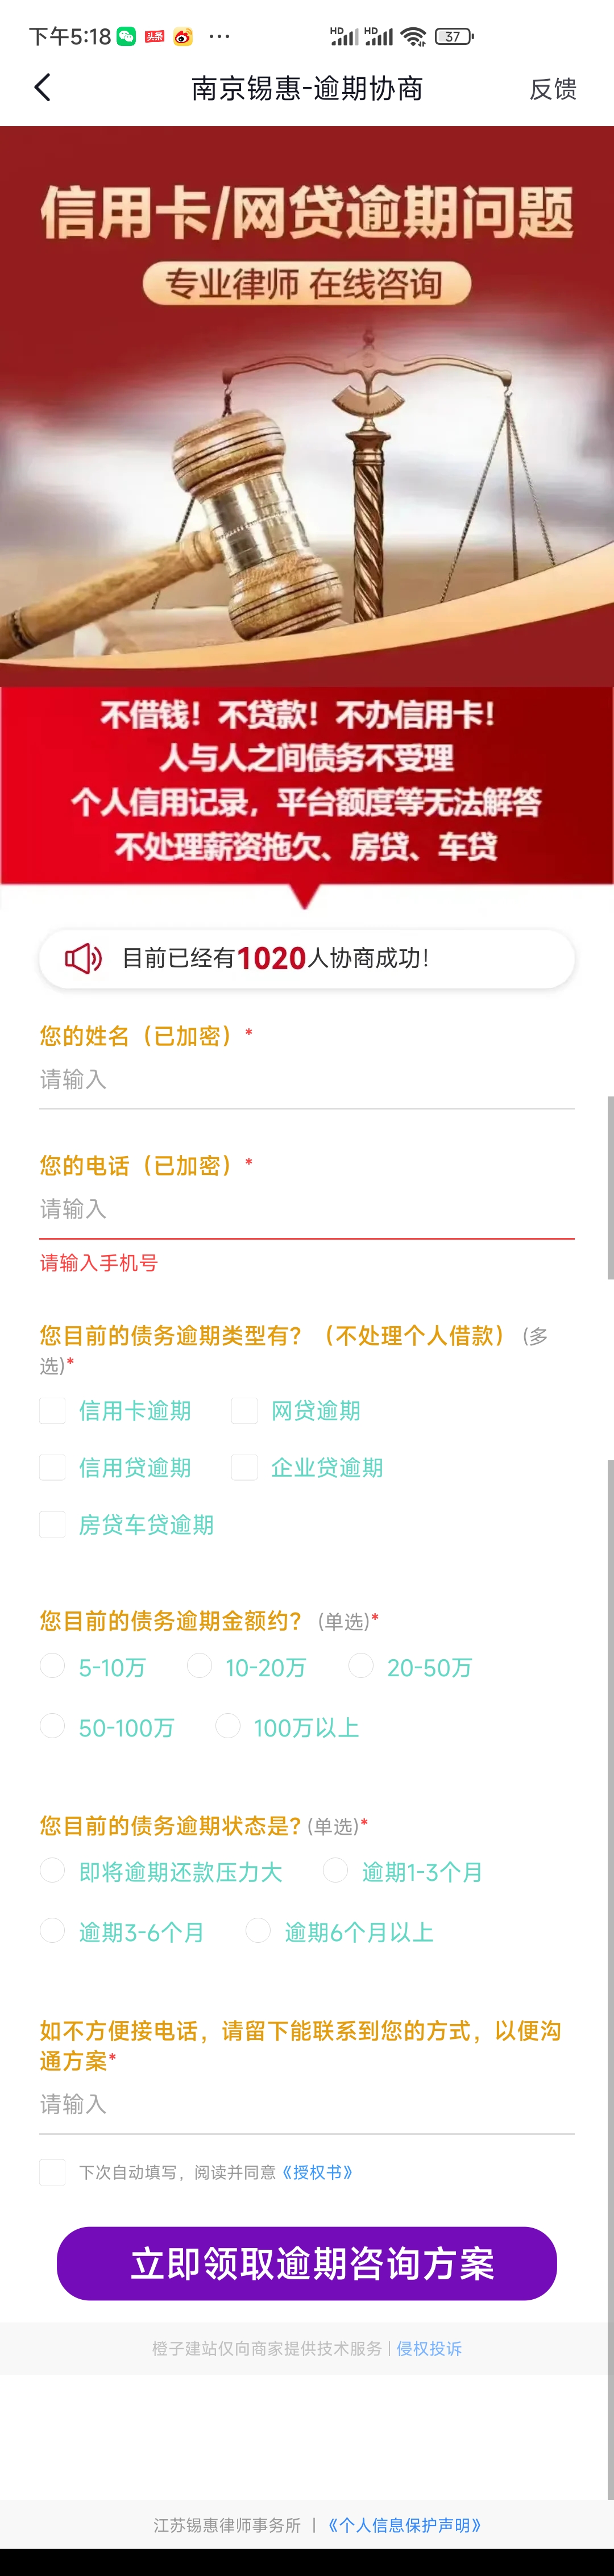
Task: Select 逾期6个月以上 status option
Action: (x=258, y=1931)
